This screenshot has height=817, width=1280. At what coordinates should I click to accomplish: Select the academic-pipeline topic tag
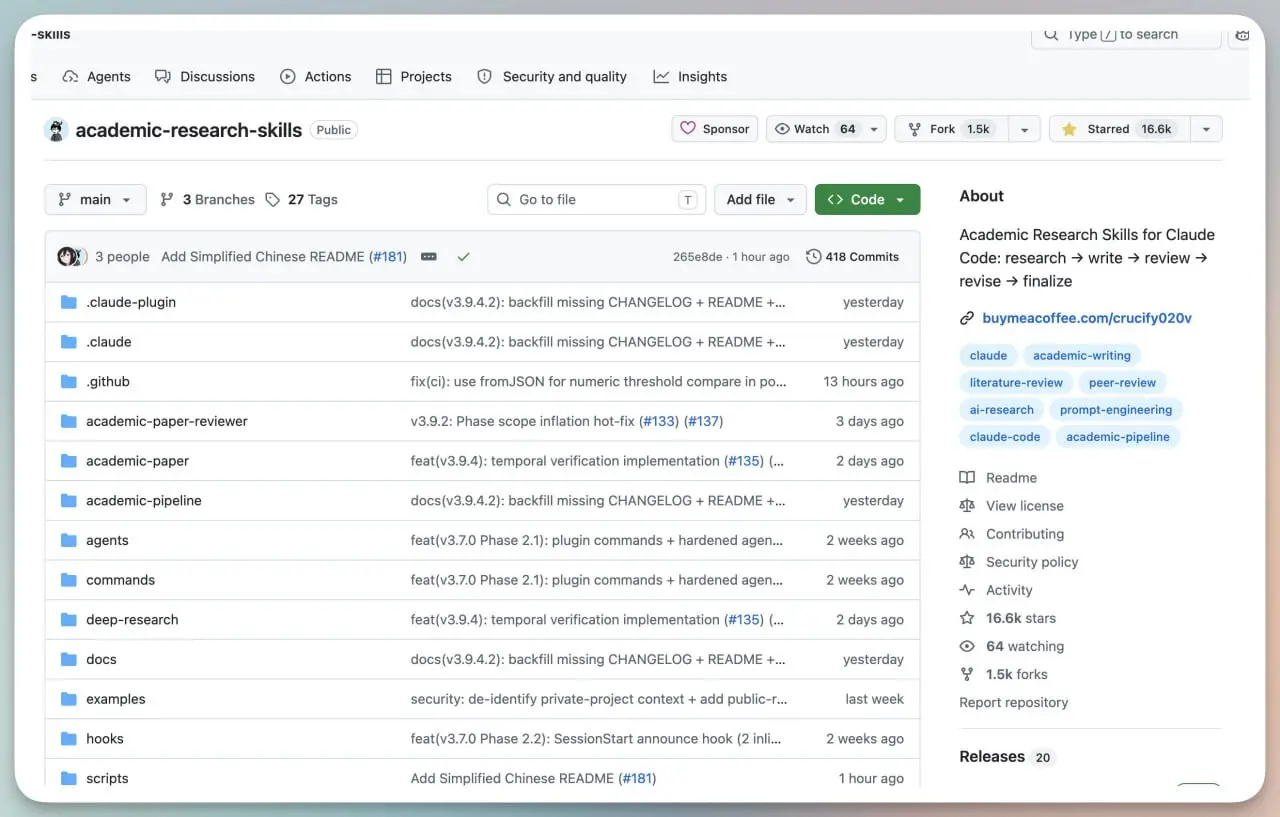click(1118, 436)
